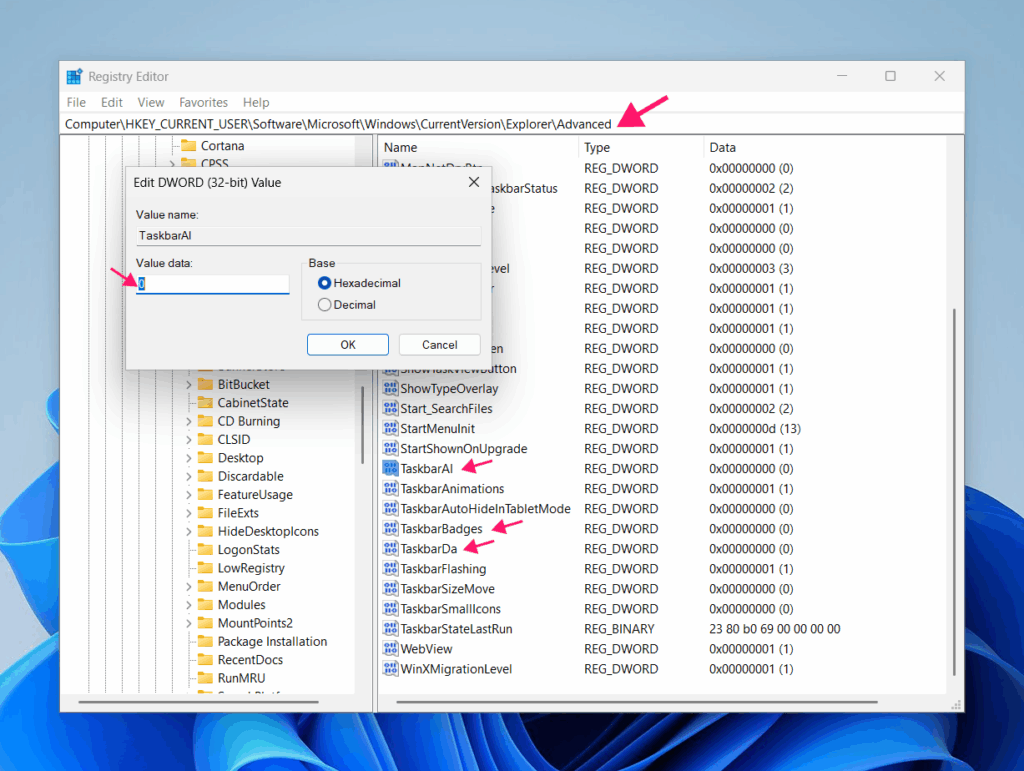
Task: Select the TaskbarBadges value icon
Action: (391, 528)
